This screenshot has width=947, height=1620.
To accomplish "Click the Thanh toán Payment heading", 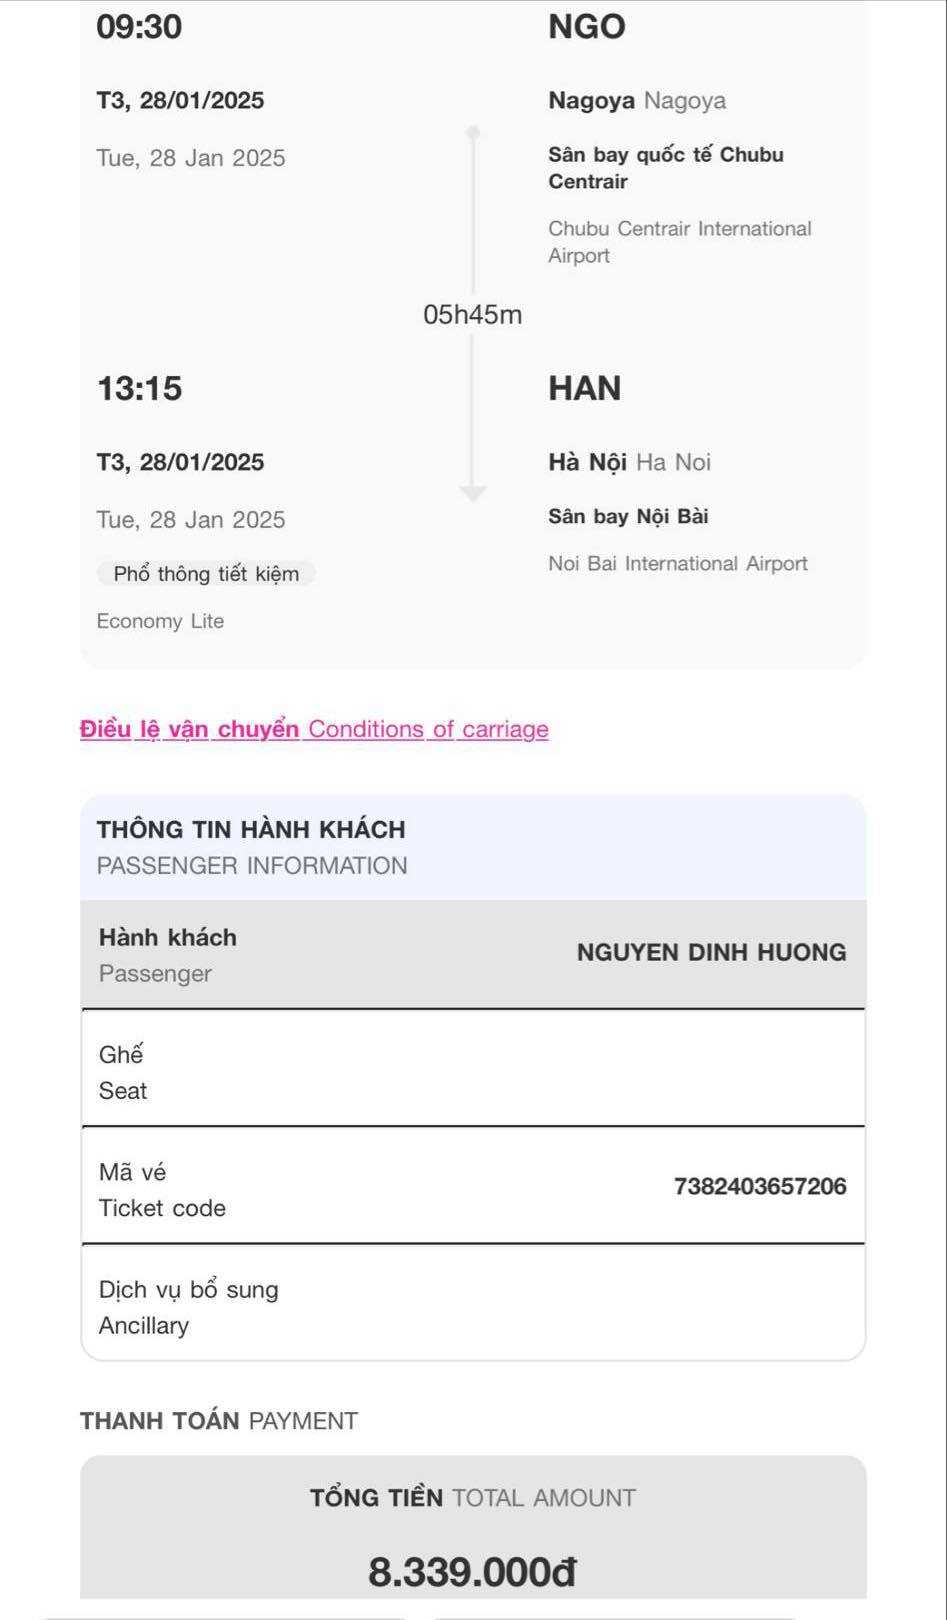I will point(219,1421).
